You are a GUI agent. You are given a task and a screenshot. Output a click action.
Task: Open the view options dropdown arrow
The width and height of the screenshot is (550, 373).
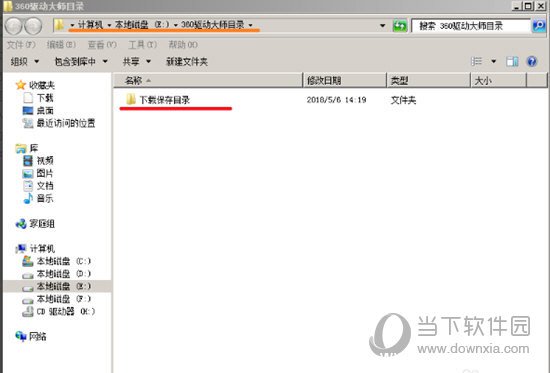pos(494,62)
